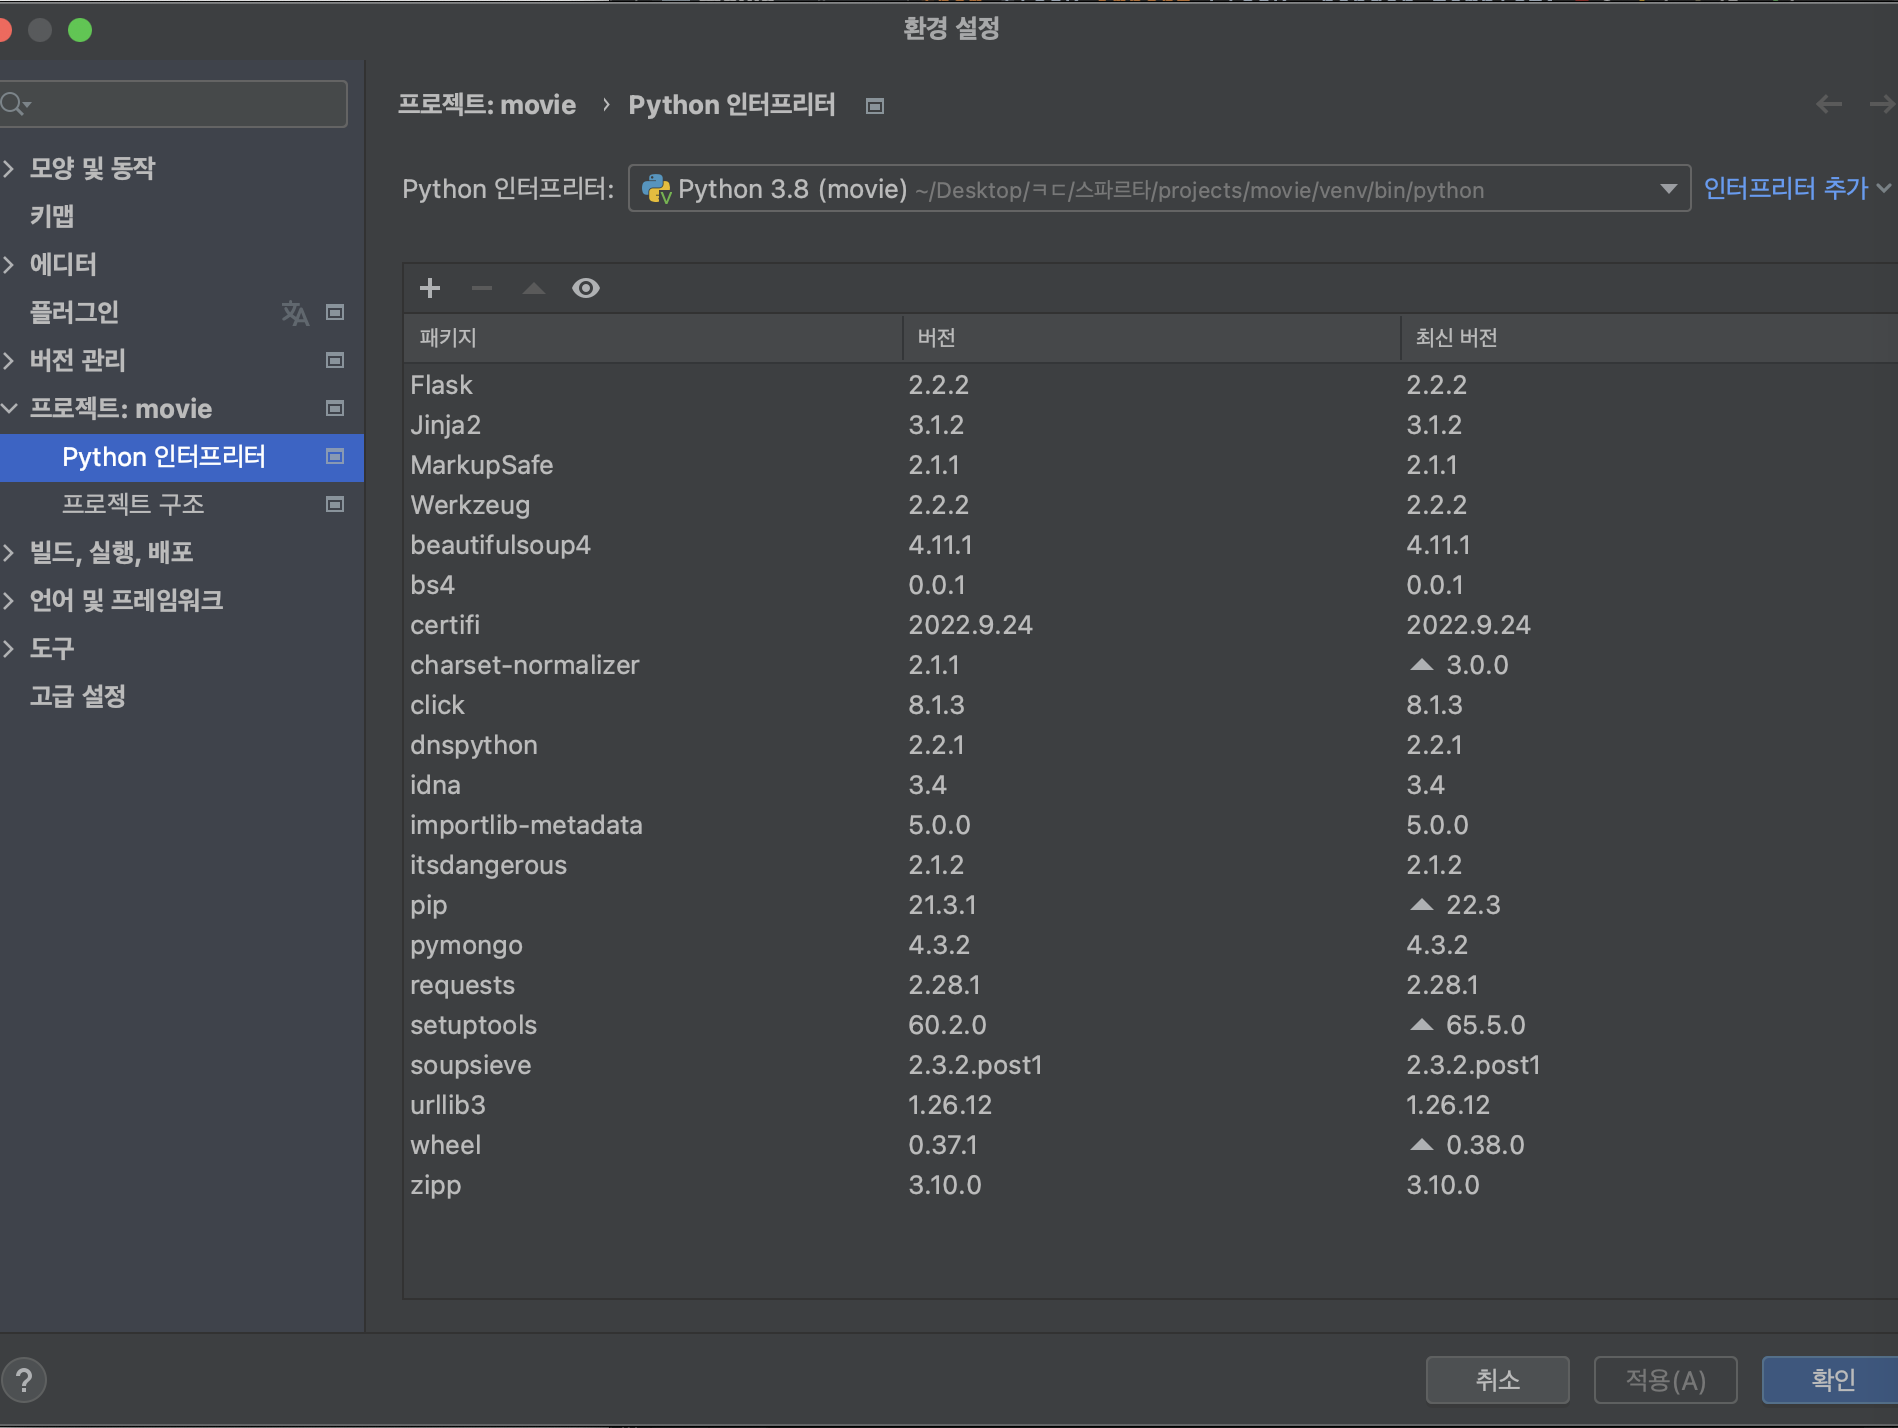Select 프로젝트 구조 in the sidebar
The width and height of the screenshot is (1898, 1428).
[x=133, y=504]
